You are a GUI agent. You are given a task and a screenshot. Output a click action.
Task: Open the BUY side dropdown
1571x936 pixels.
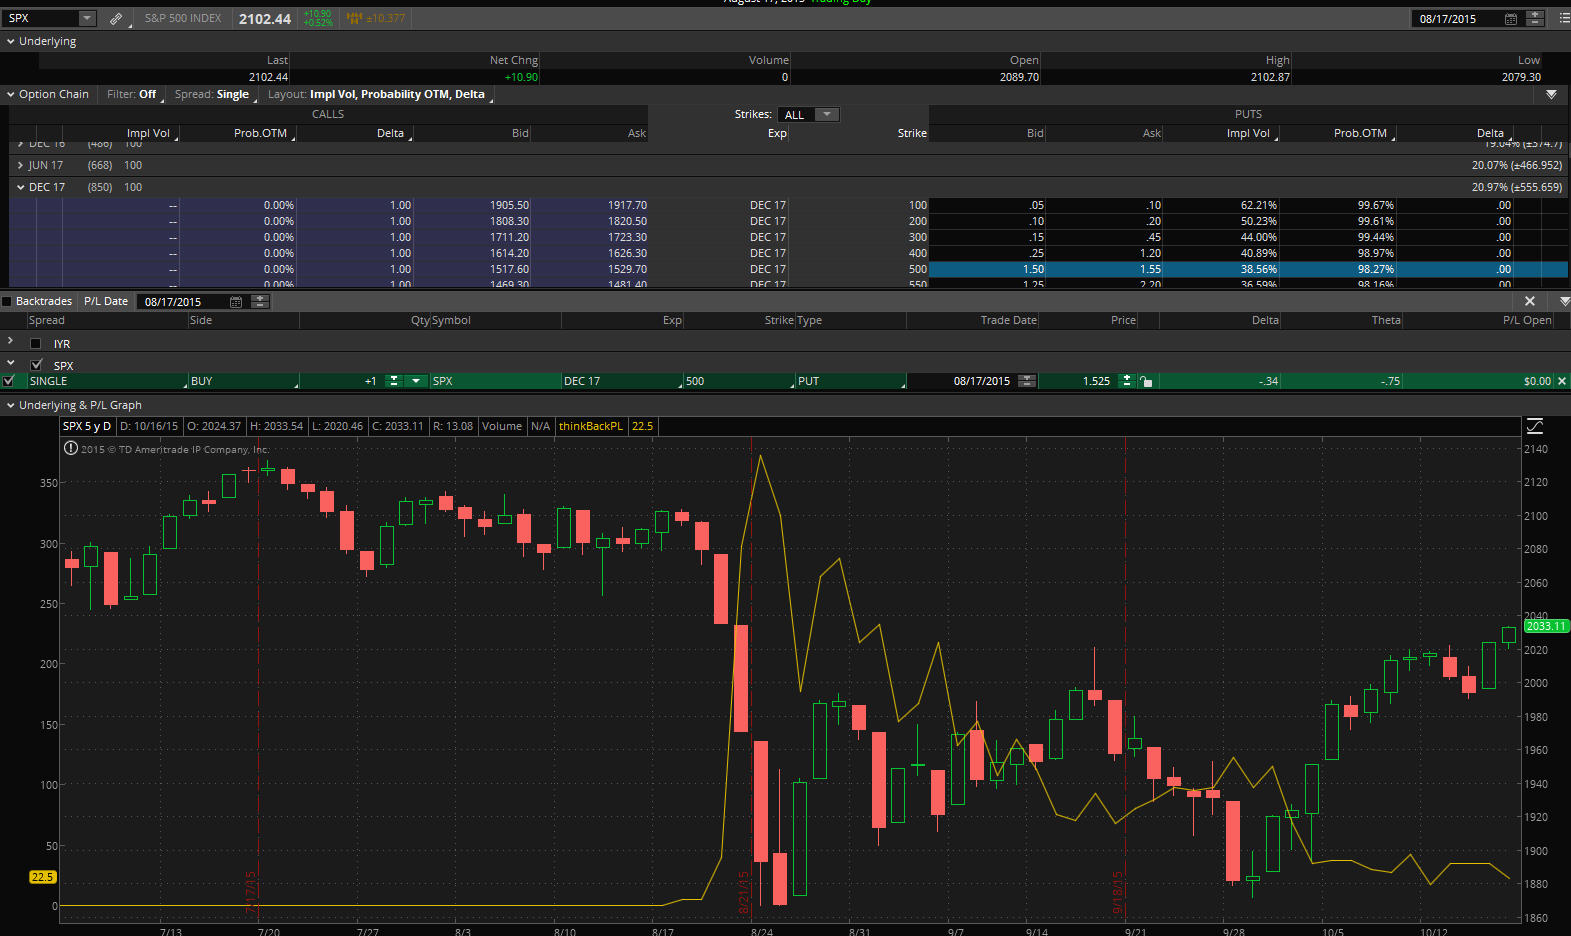(243, 381)
